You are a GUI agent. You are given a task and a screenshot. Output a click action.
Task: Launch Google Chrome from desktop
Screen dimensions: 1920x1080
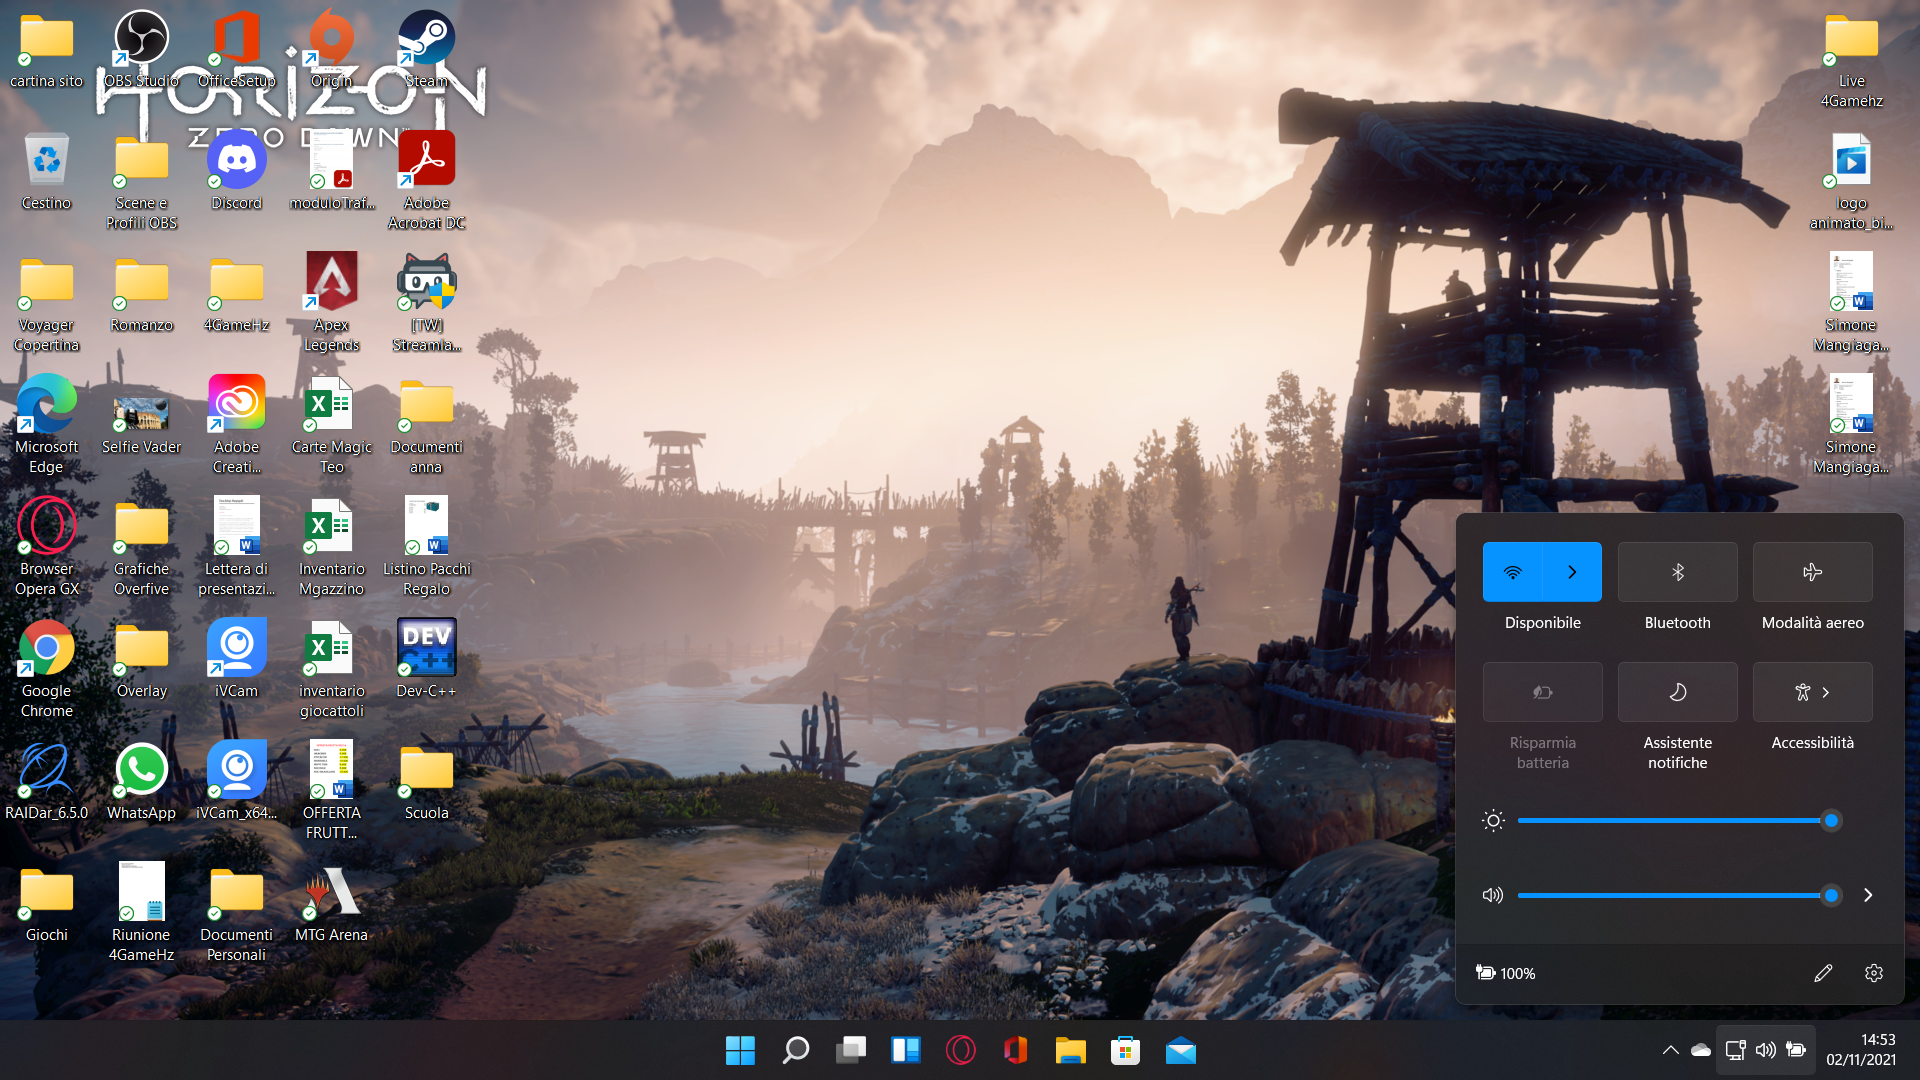click(46, 670)
